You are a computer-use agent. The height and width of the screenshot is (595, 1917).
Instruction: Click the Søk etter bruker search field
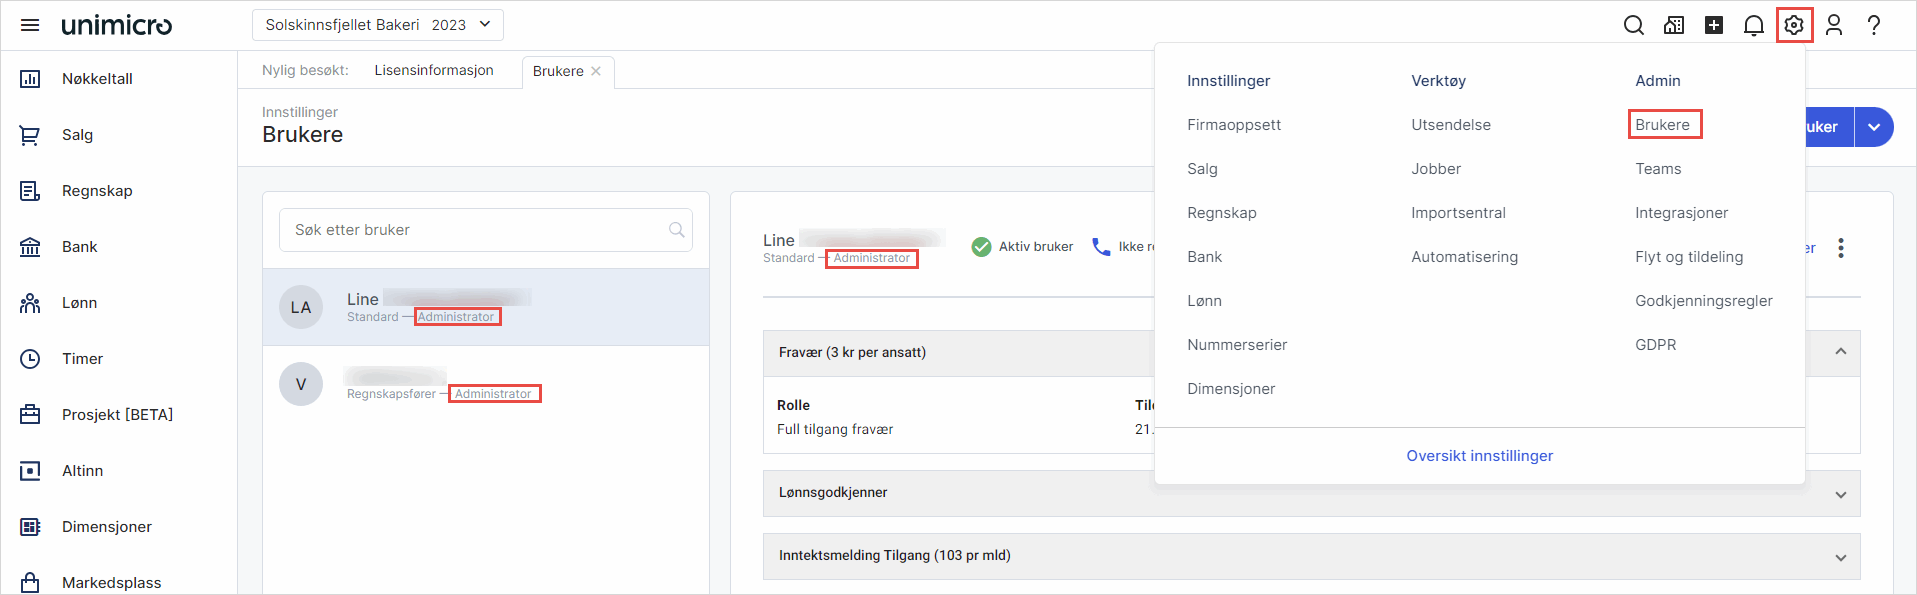[475, 230]
